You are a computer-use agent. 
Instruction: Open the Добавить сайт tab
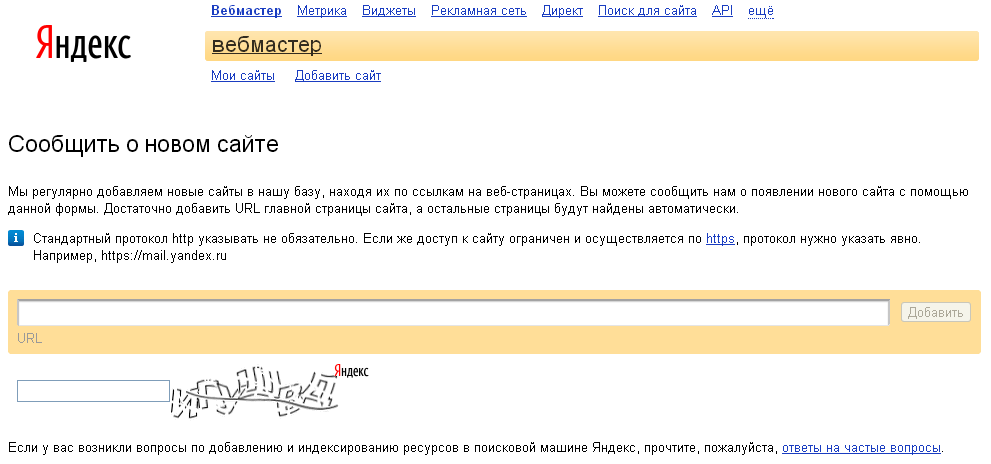pyautogui.click(x=338, y=76)
